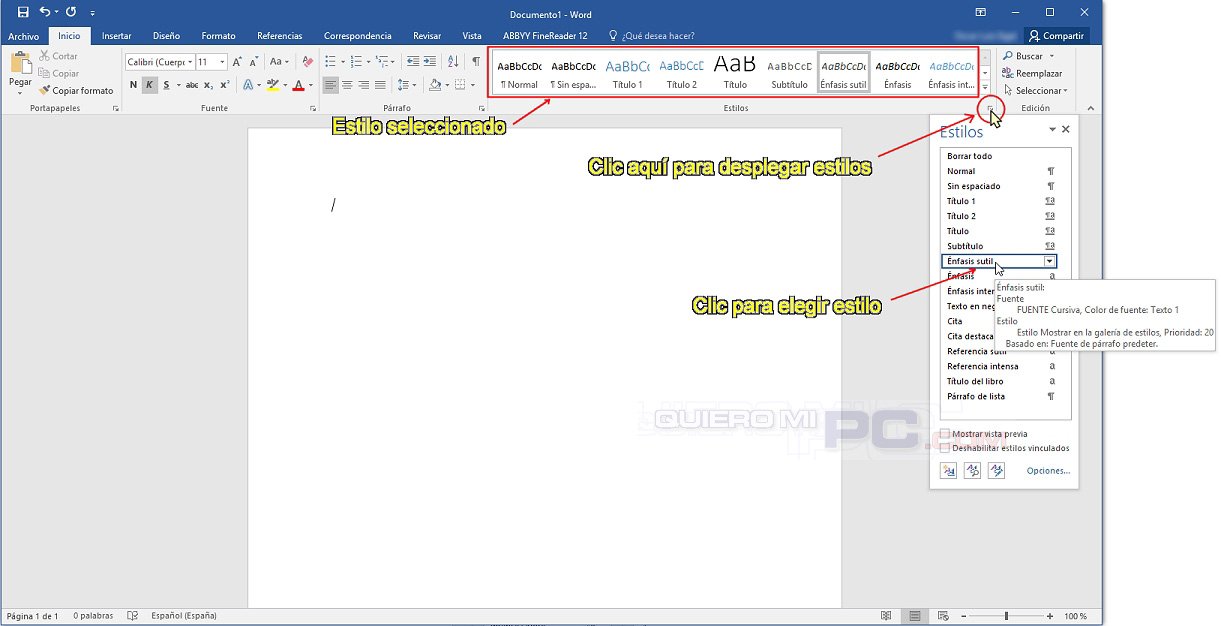Select Título 1 in styles gallery
1221x626 pixels.
click(627, 73)
